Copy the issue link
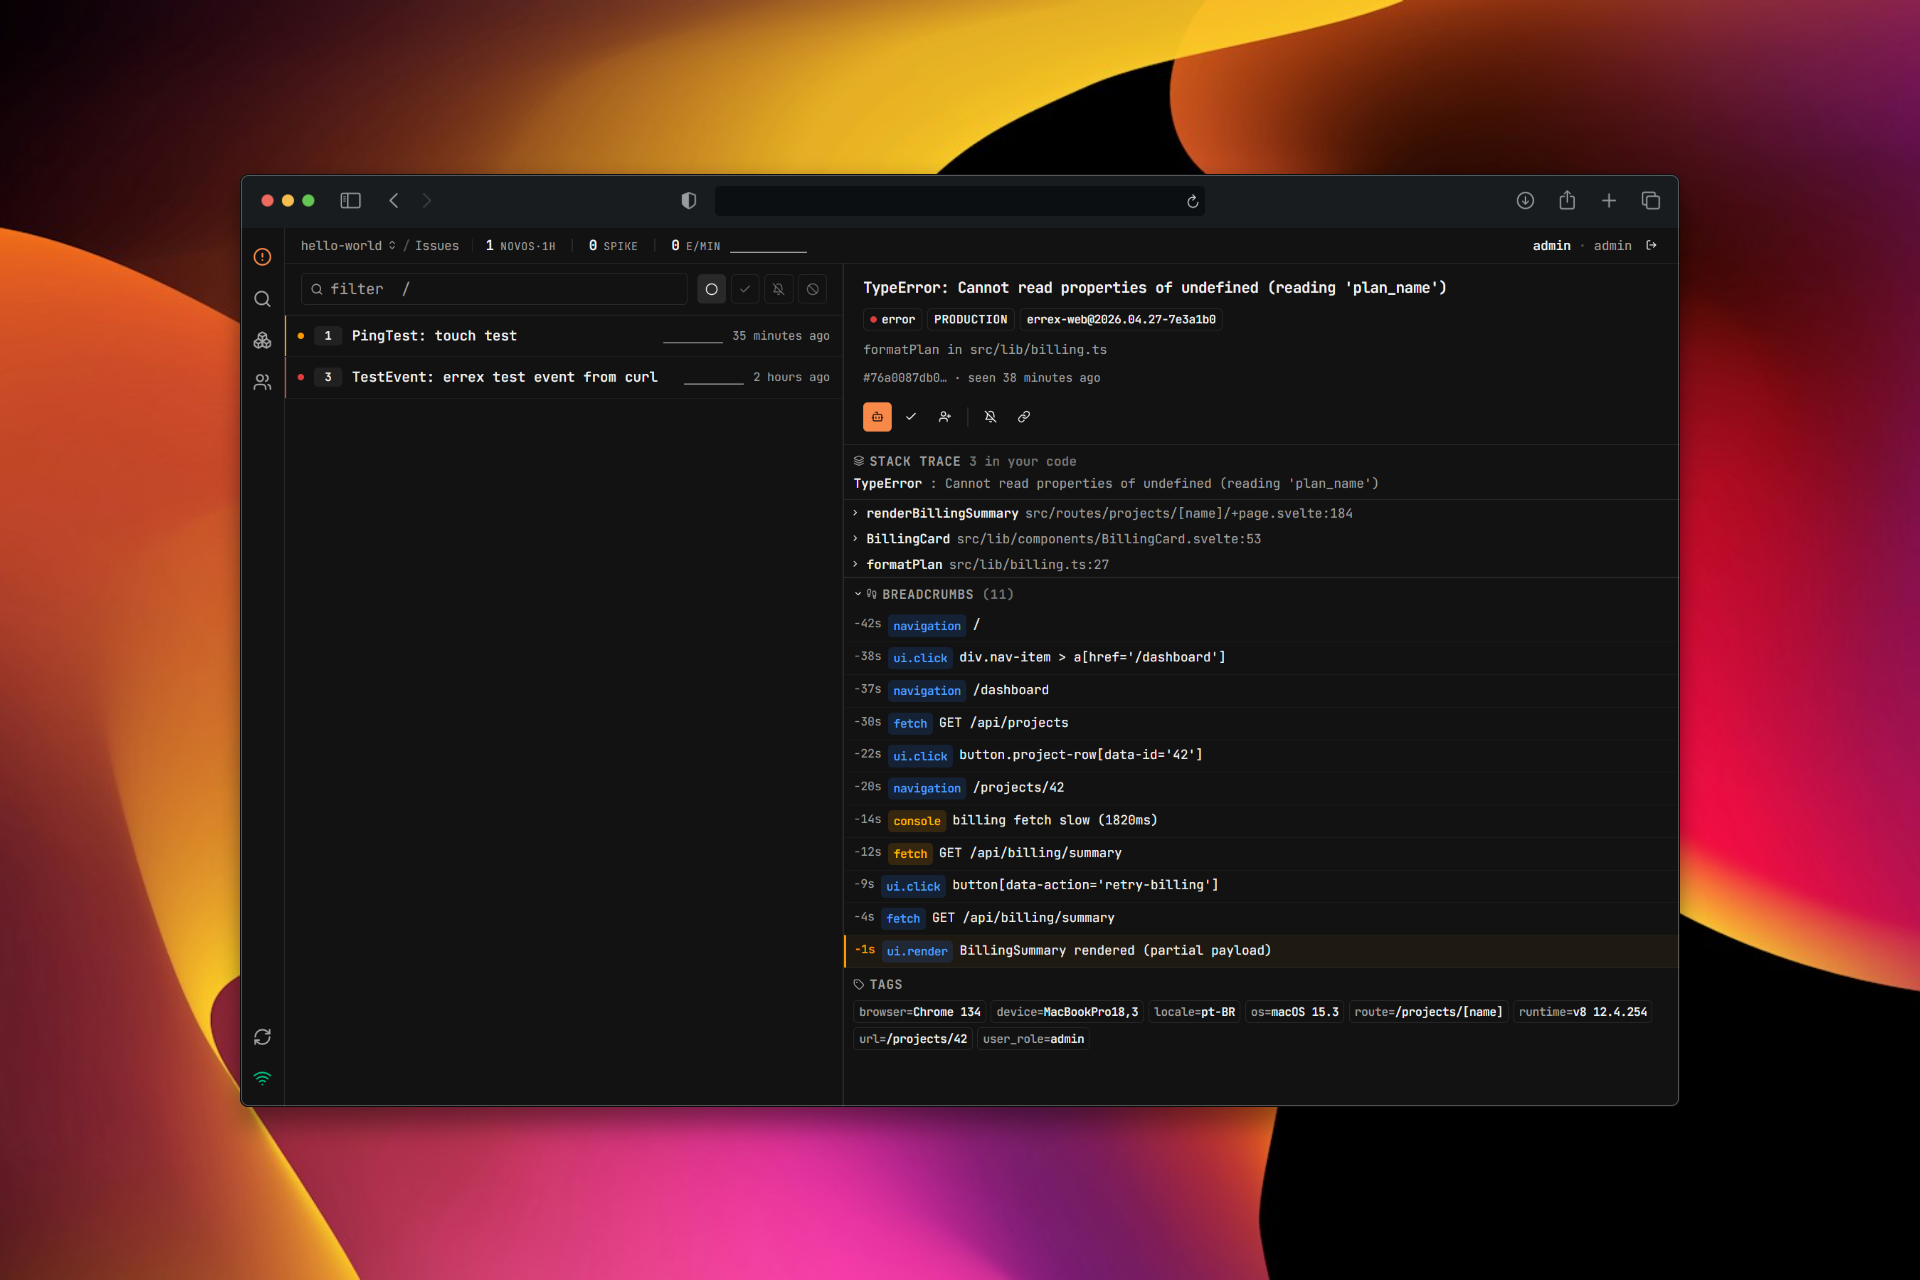Image resolution: width=1920 pixels, height=1280 pixels. (x=1024, y=417)
